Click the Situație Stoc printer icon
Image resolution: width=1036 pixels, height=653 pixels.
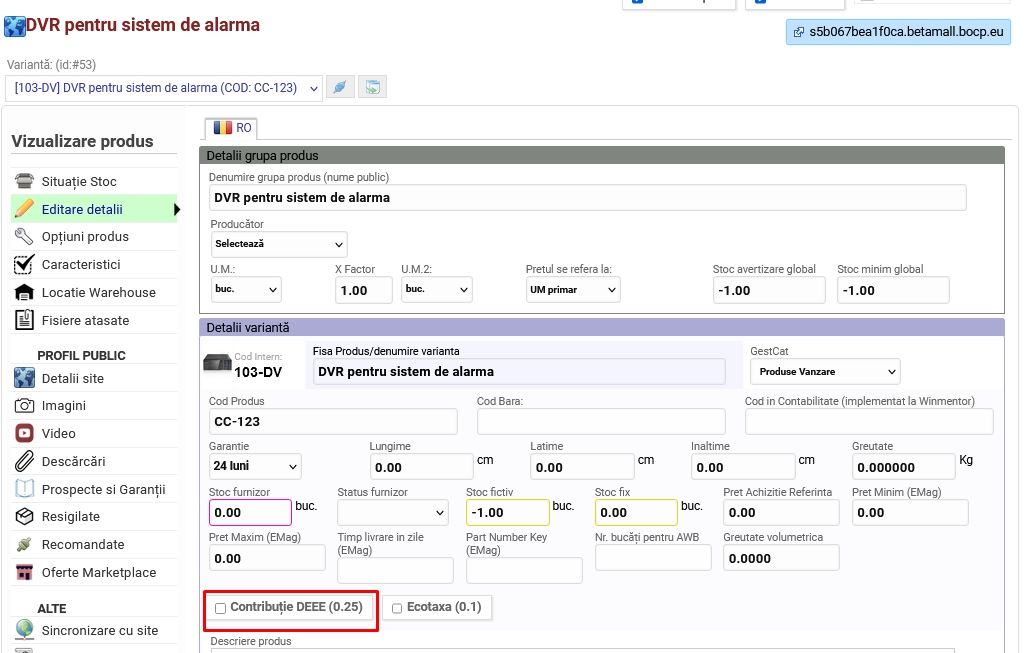click(24, 181)
